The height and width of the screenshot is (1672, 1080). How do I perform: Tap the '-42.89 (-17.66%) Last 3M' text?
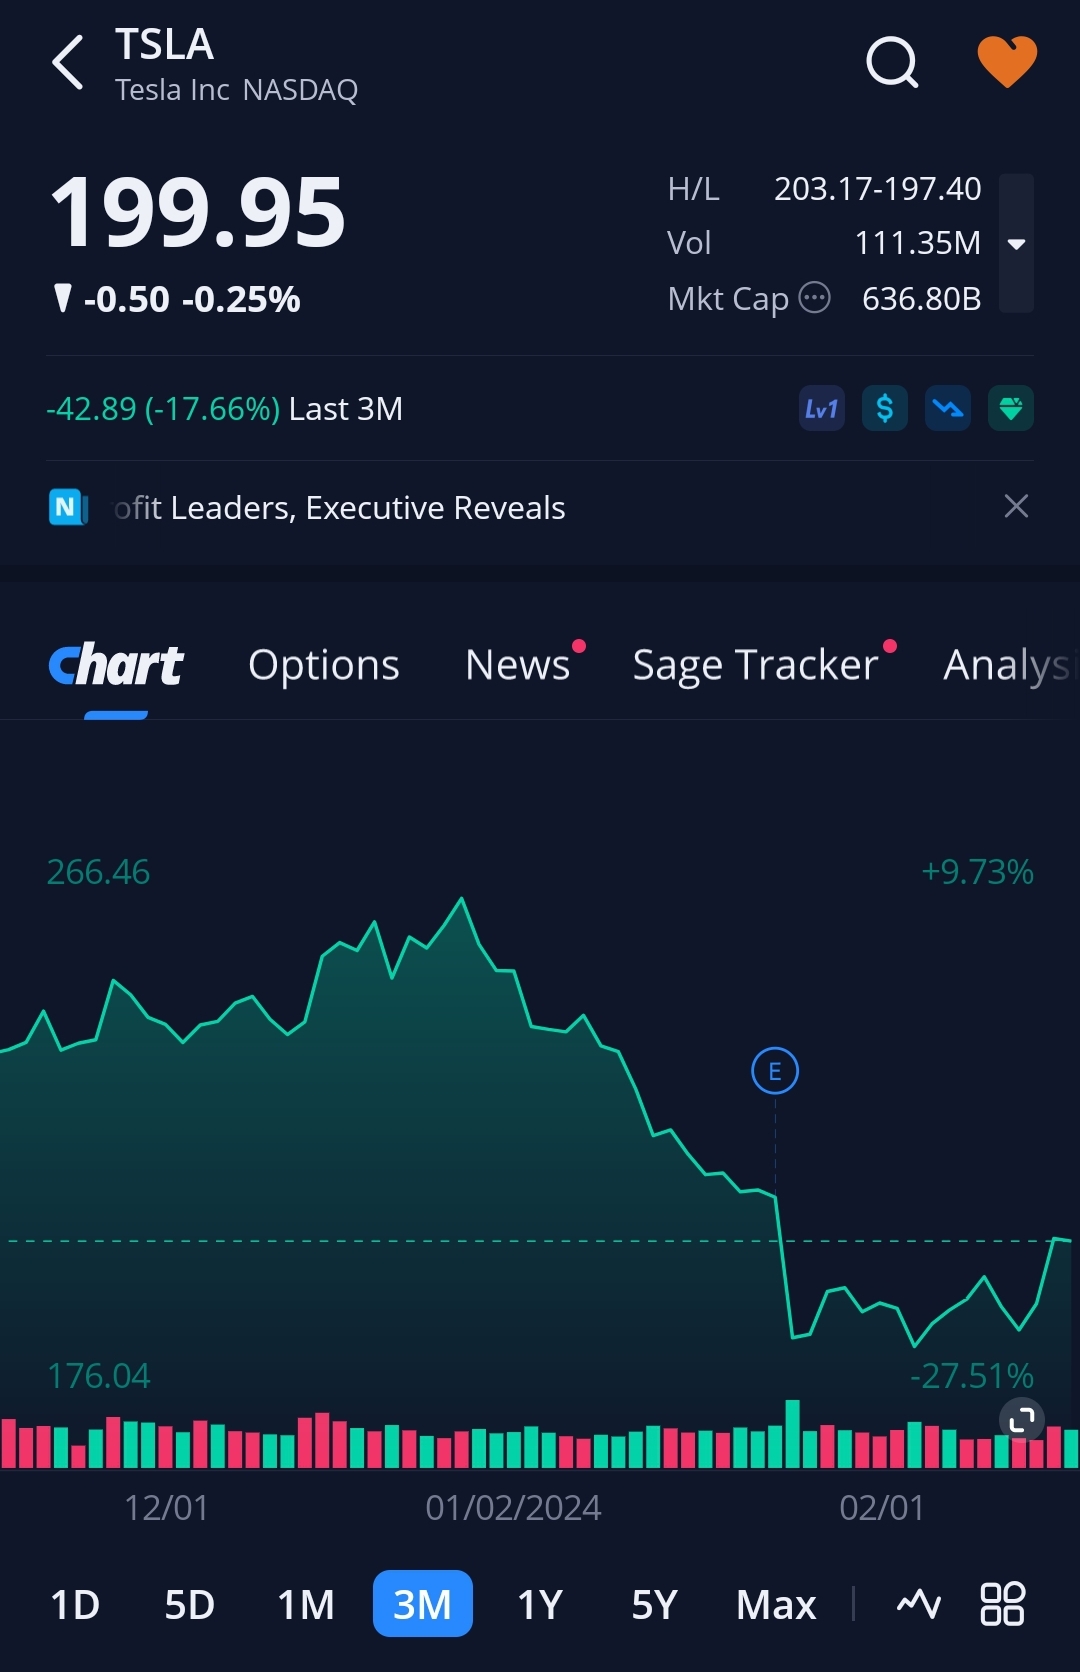(224, 409)
